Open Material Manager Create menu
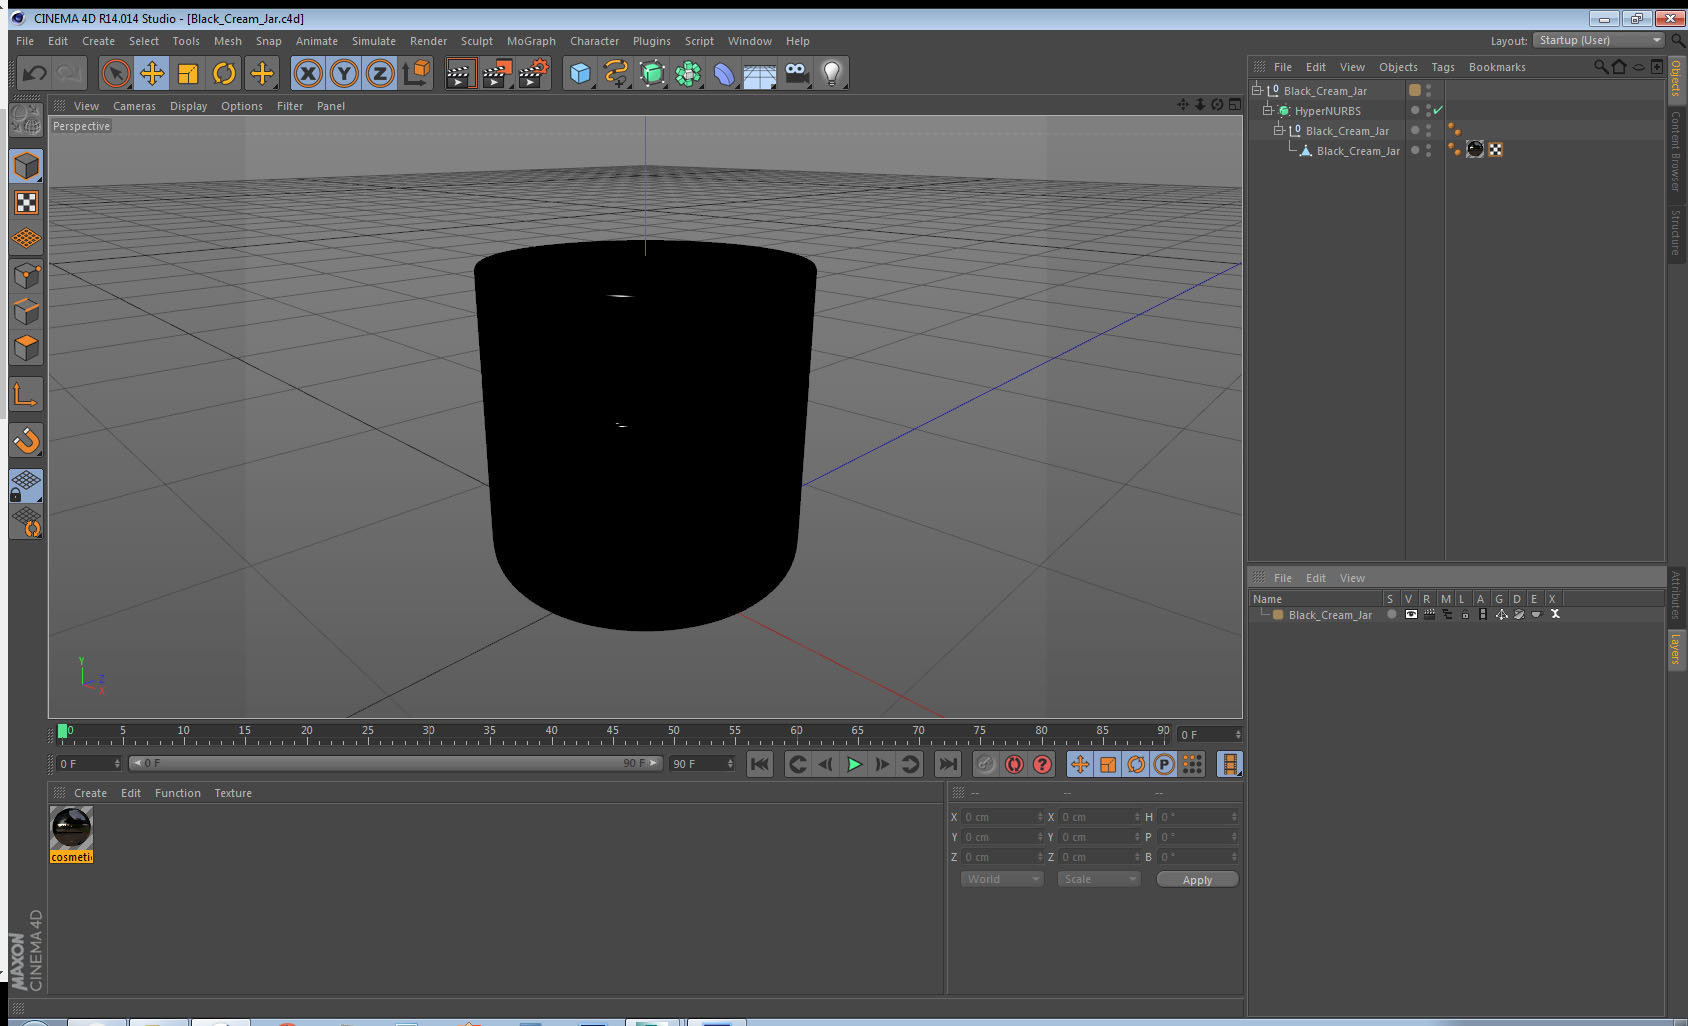 click(x=90, y=793)
